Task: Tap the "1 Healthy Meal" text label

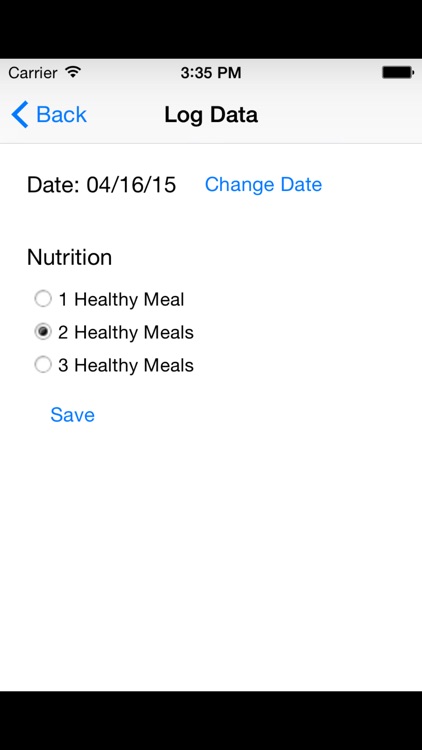Action: pyautogui.click(x=121, y=300)
